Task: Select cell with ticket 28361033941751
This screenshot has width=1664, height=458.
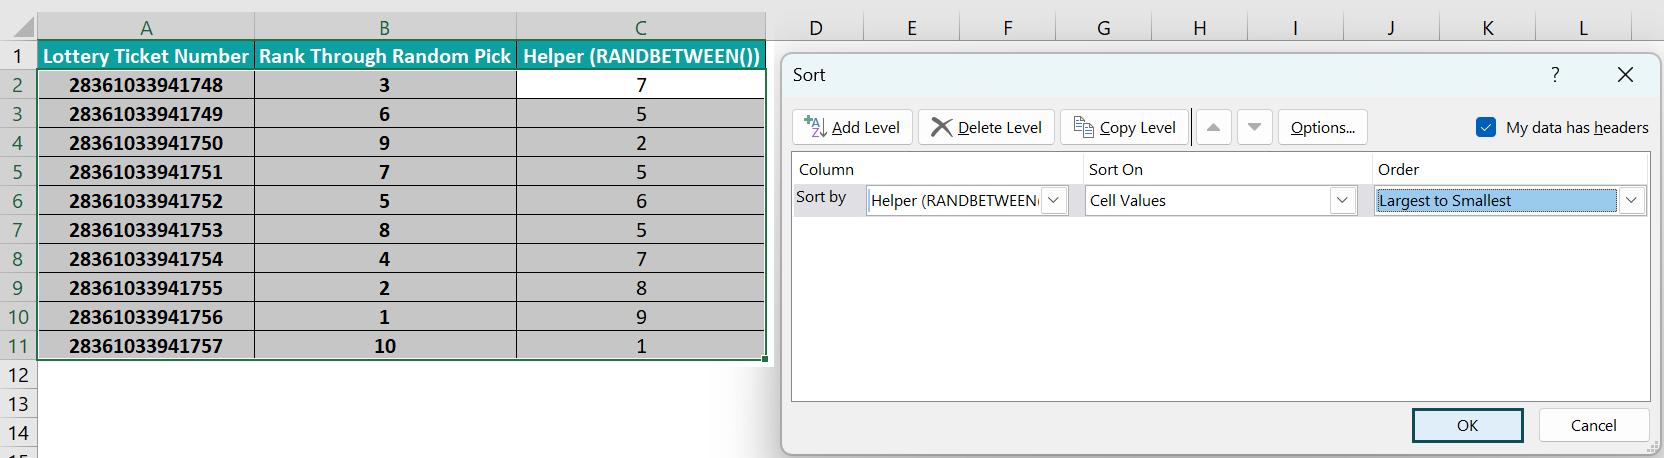Action: 146,172
